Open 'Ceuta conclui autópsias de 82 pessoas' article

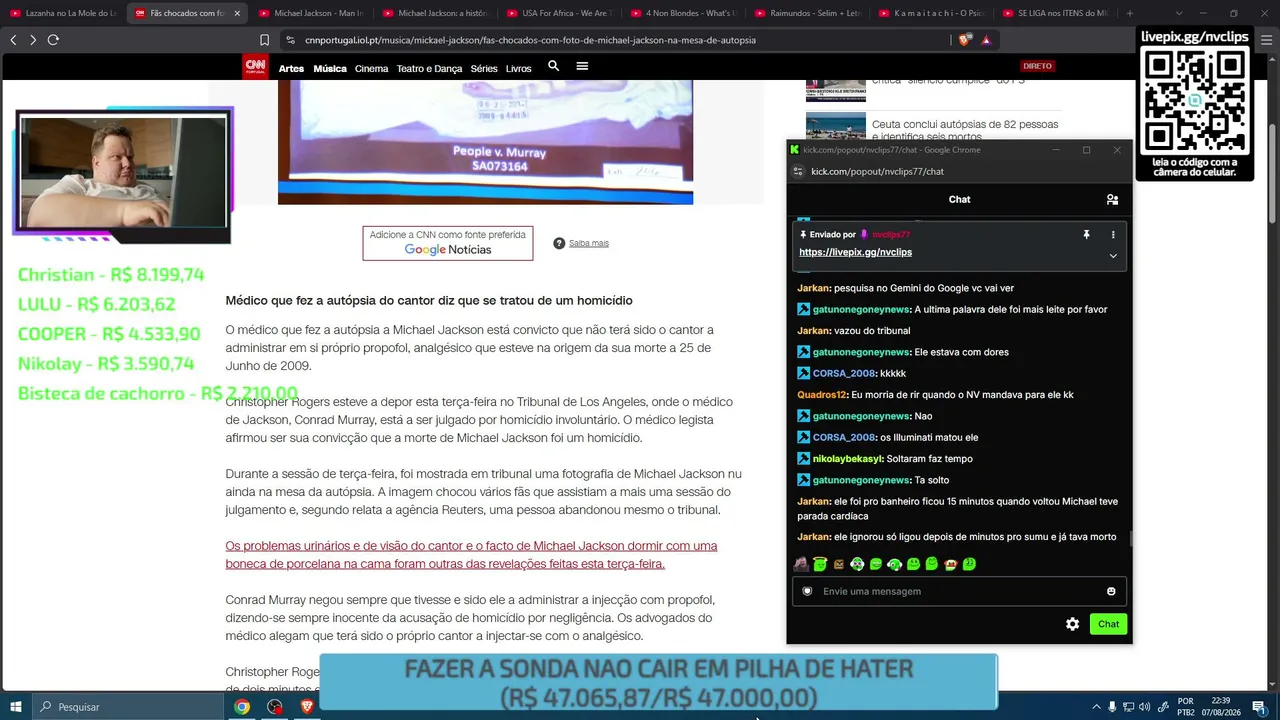[965, 131]
